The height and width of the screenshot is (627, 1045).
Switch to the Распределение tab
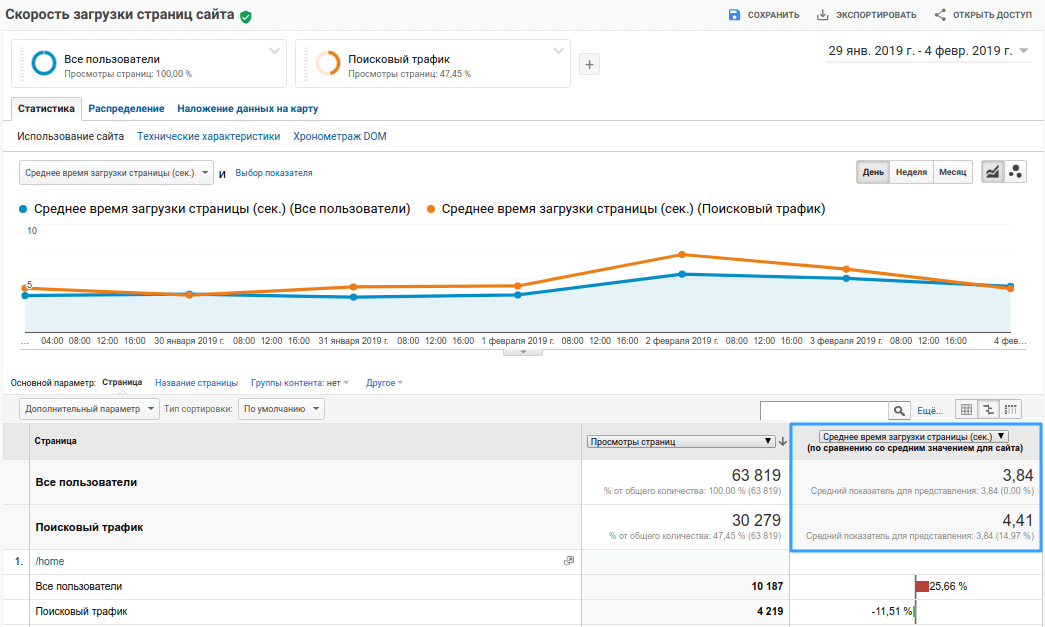click(126, 109)
